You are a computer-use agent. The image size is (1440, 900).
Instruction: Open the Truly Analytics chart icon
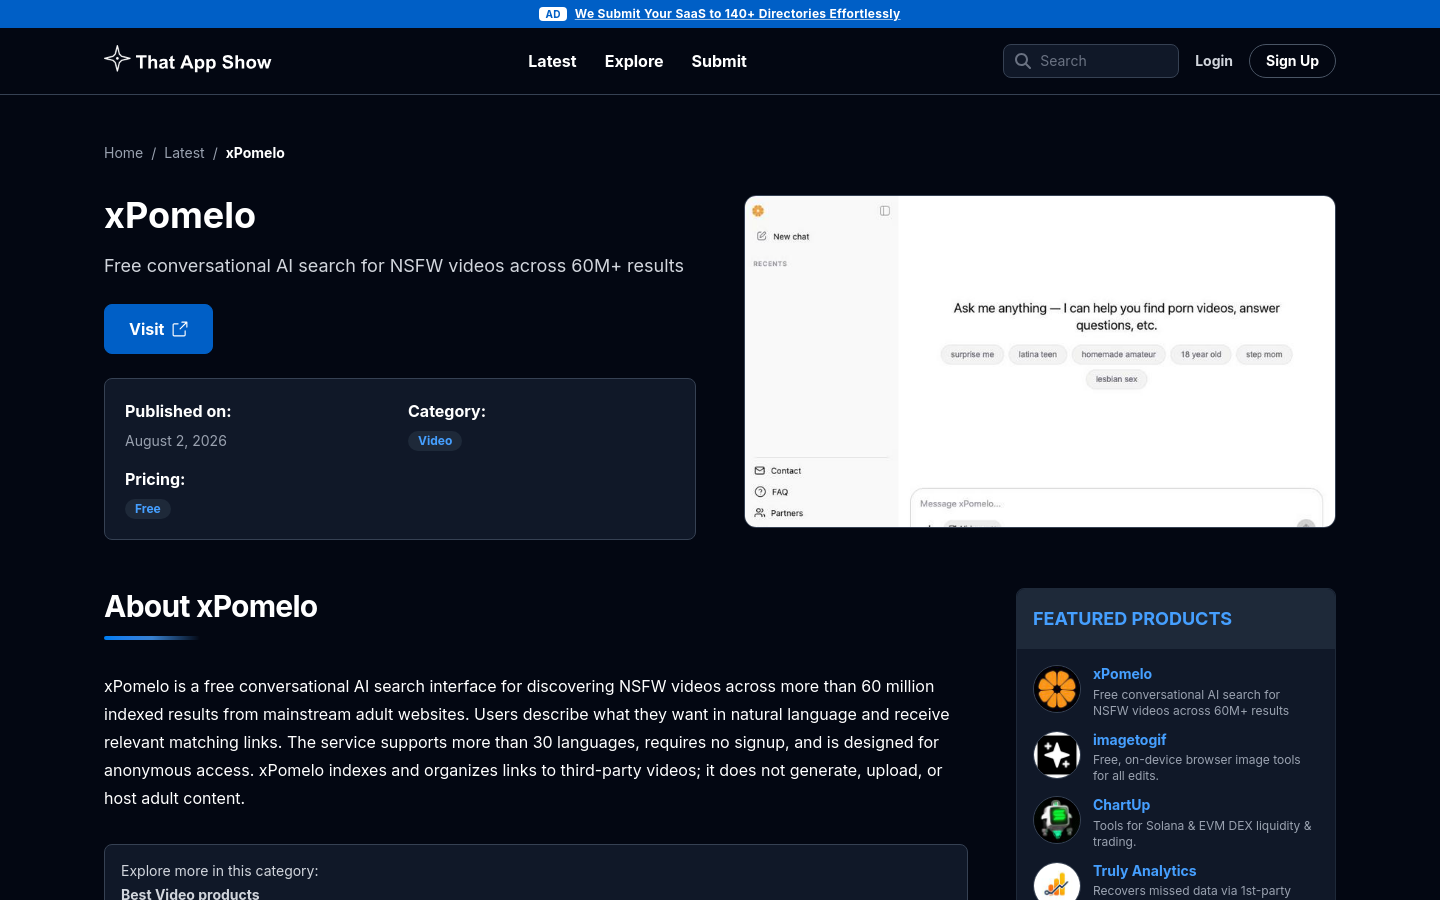1057,882
